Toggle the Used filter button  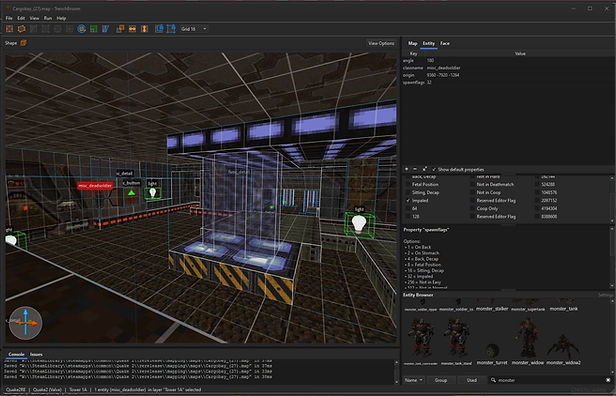coord(472,380)
